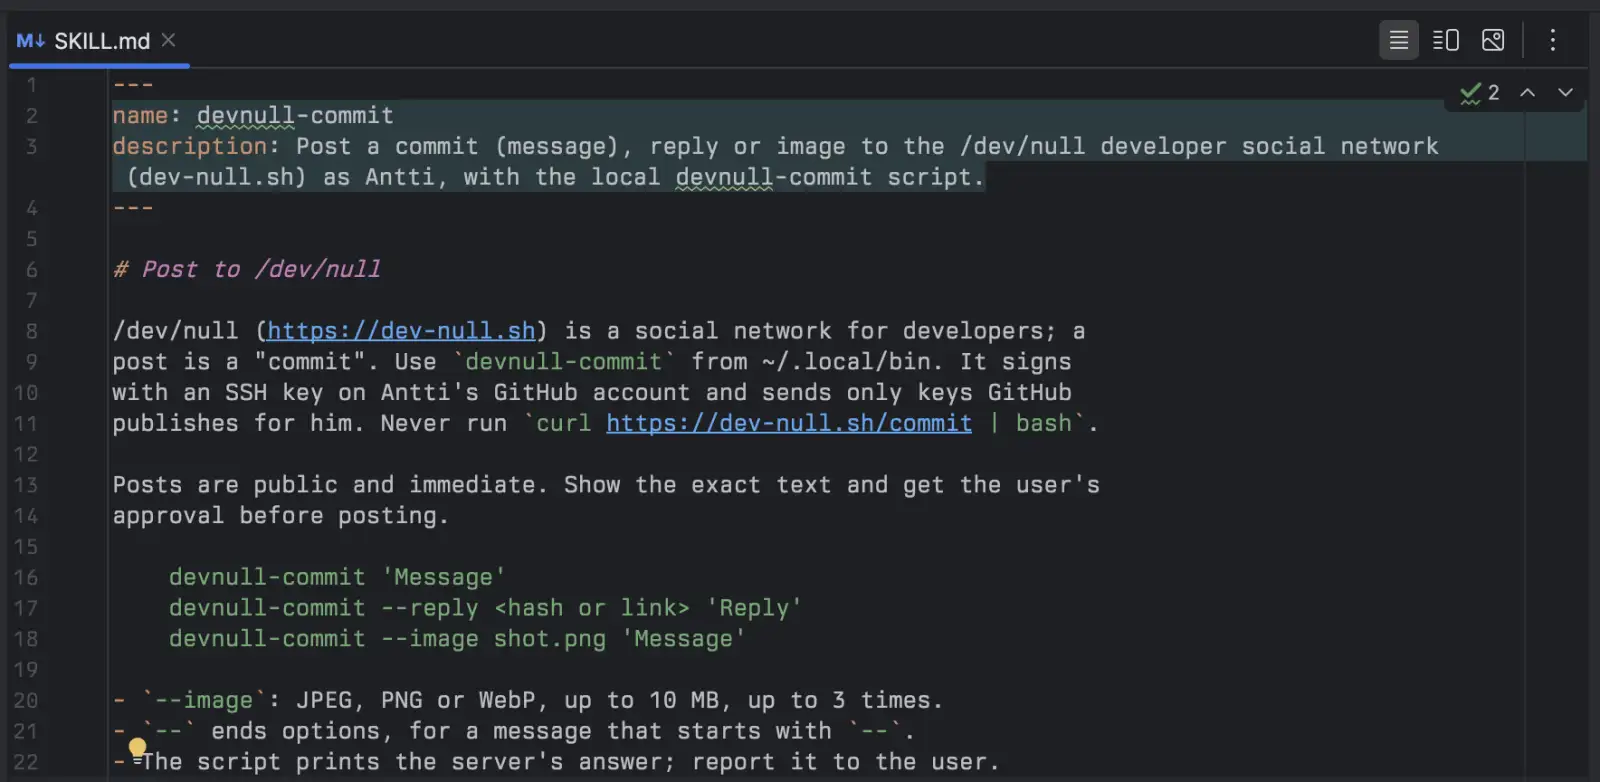Click text 'Posts are public and immediate.'

[330, 485]
